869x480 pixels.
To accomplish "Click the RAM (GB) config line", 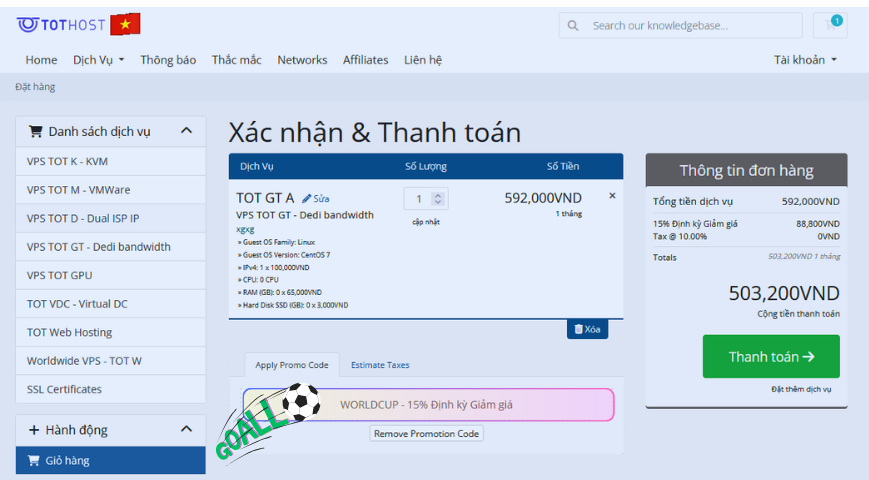I will click(x=280, y=293).
